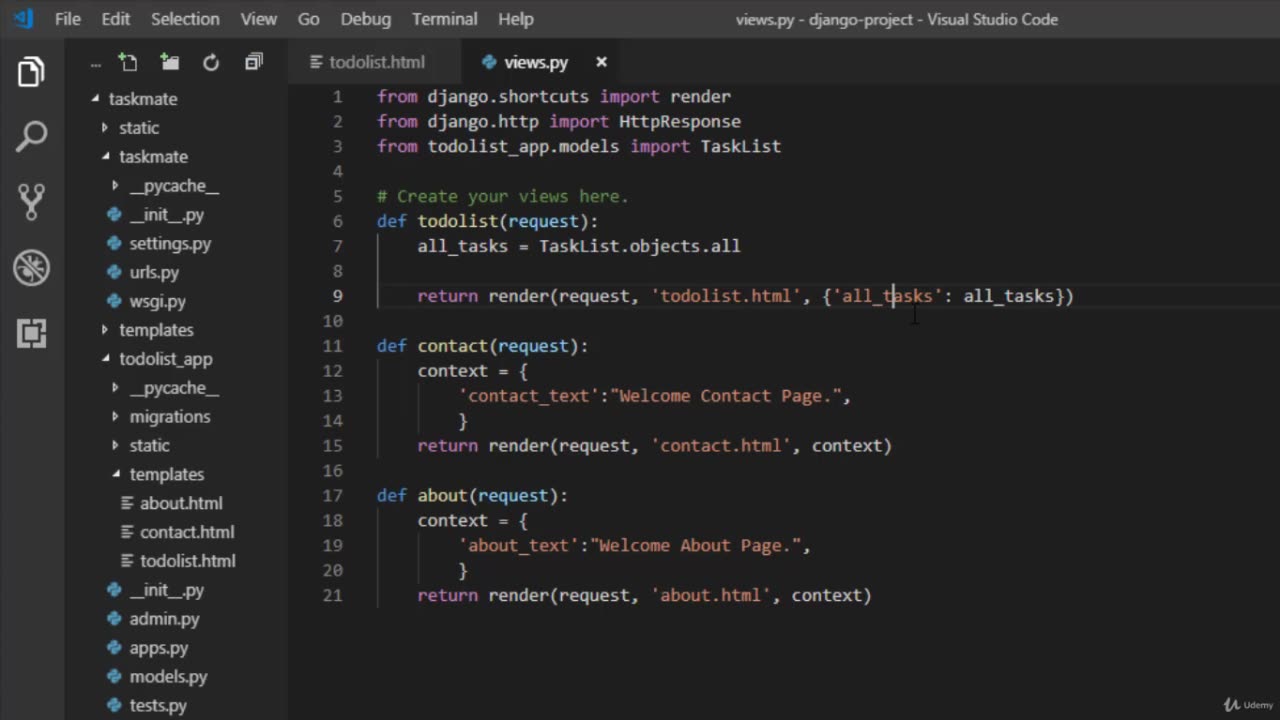Open about.html in the explorer
Viewport: 1280px width, 720px height.
[x=181, y=503]
